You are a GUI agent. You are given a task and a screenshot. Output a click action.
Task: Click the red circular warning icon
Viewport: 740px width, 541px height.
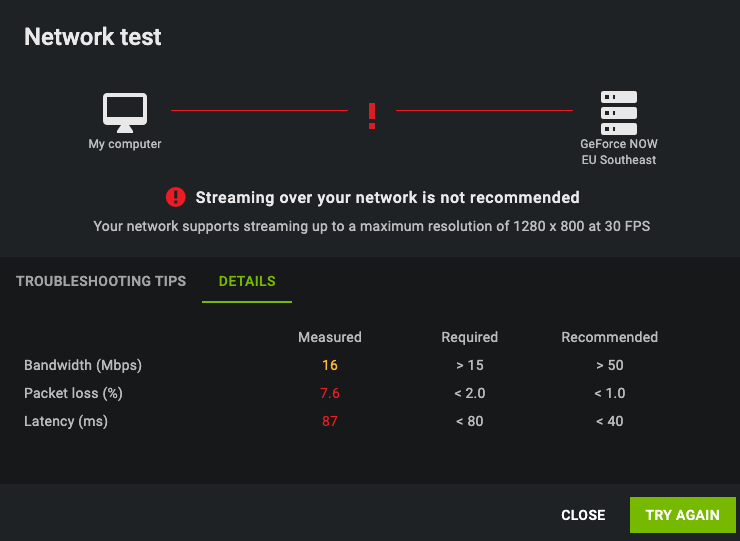tap(176, 197)
